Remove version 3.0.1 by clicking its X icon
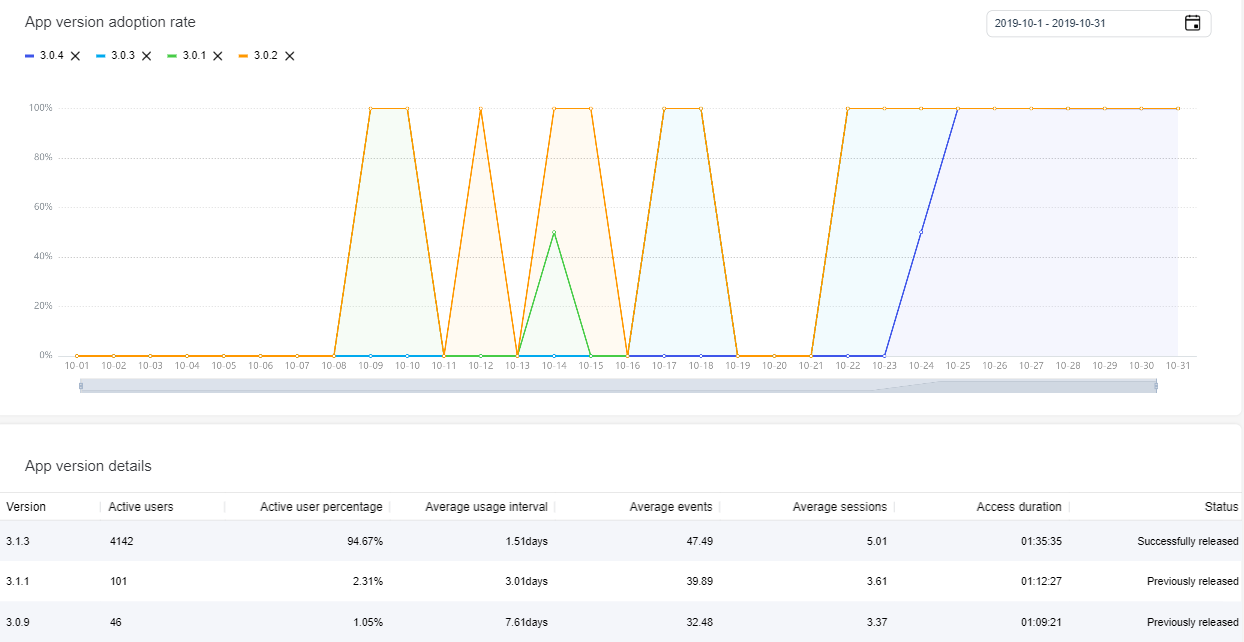1244x642 pixels. tap(217, 56)
